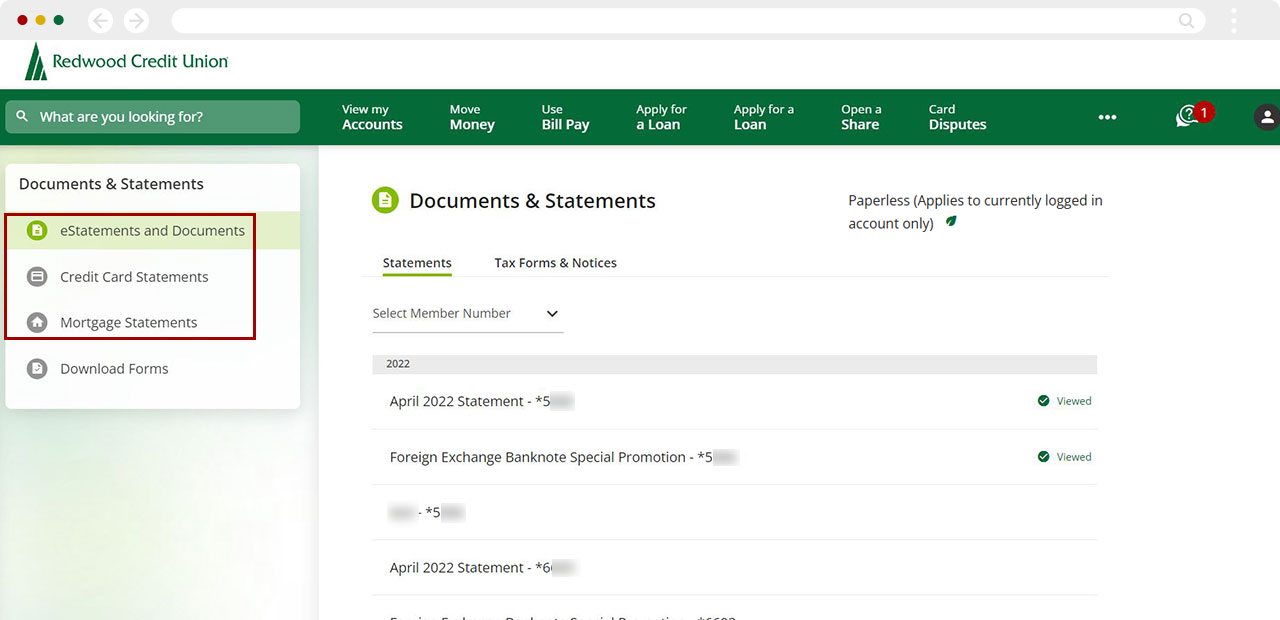The height and width of the screenshot is (620, 1280).
Task: Click the 'What are you looking for?' search field
Action: pyautogui.click(x=152, y=117)
